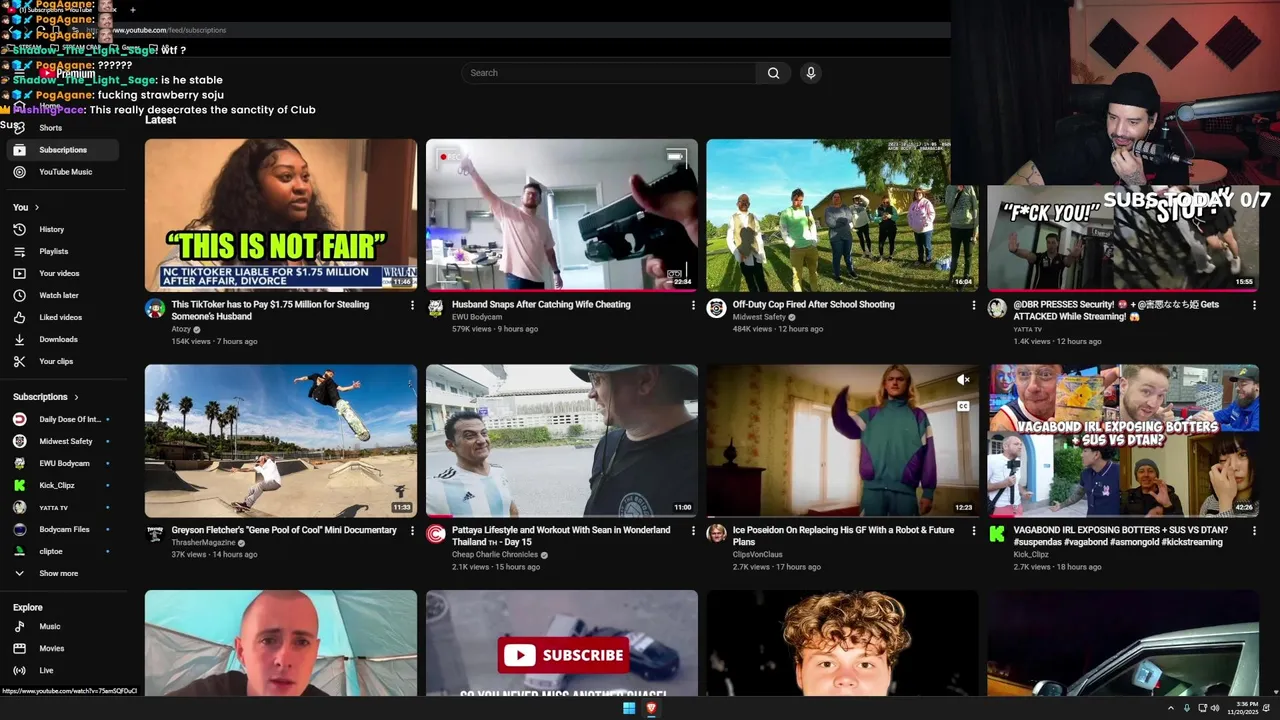
Task: Open skateboarder Greyson Fletcher thumbnail
Action: pos(281,441)
